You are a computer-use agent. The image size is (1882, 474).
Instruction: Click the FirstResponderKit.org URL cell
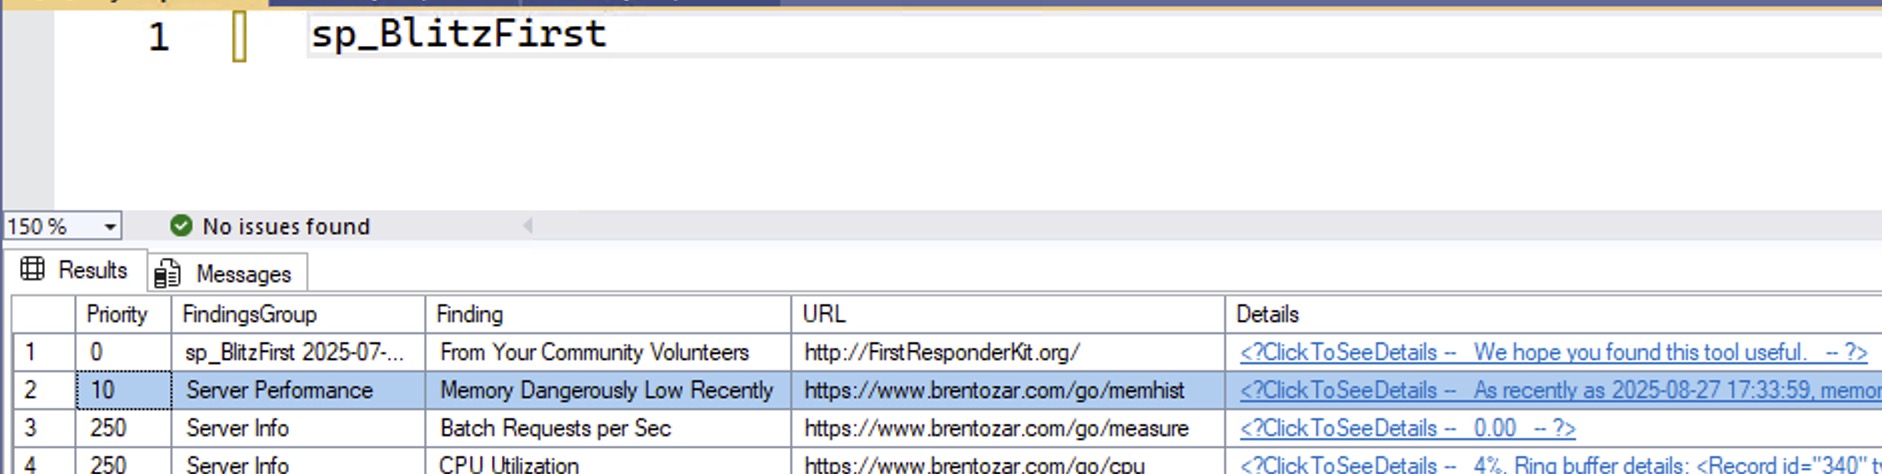(x=941, y=352)
